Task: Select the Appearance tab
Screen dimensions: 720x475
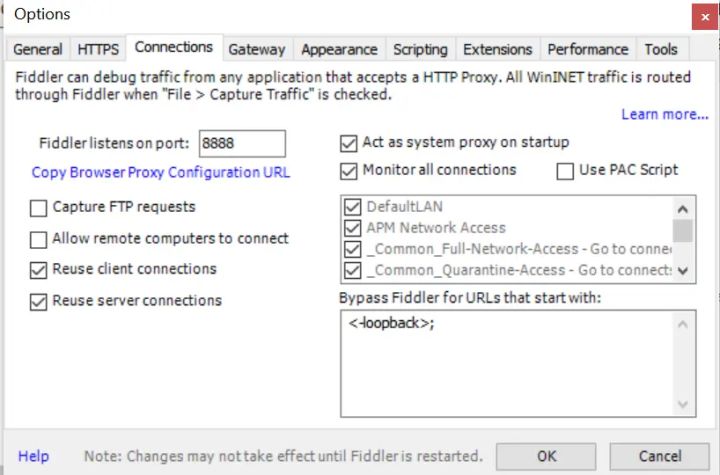Action: [339, 49]
